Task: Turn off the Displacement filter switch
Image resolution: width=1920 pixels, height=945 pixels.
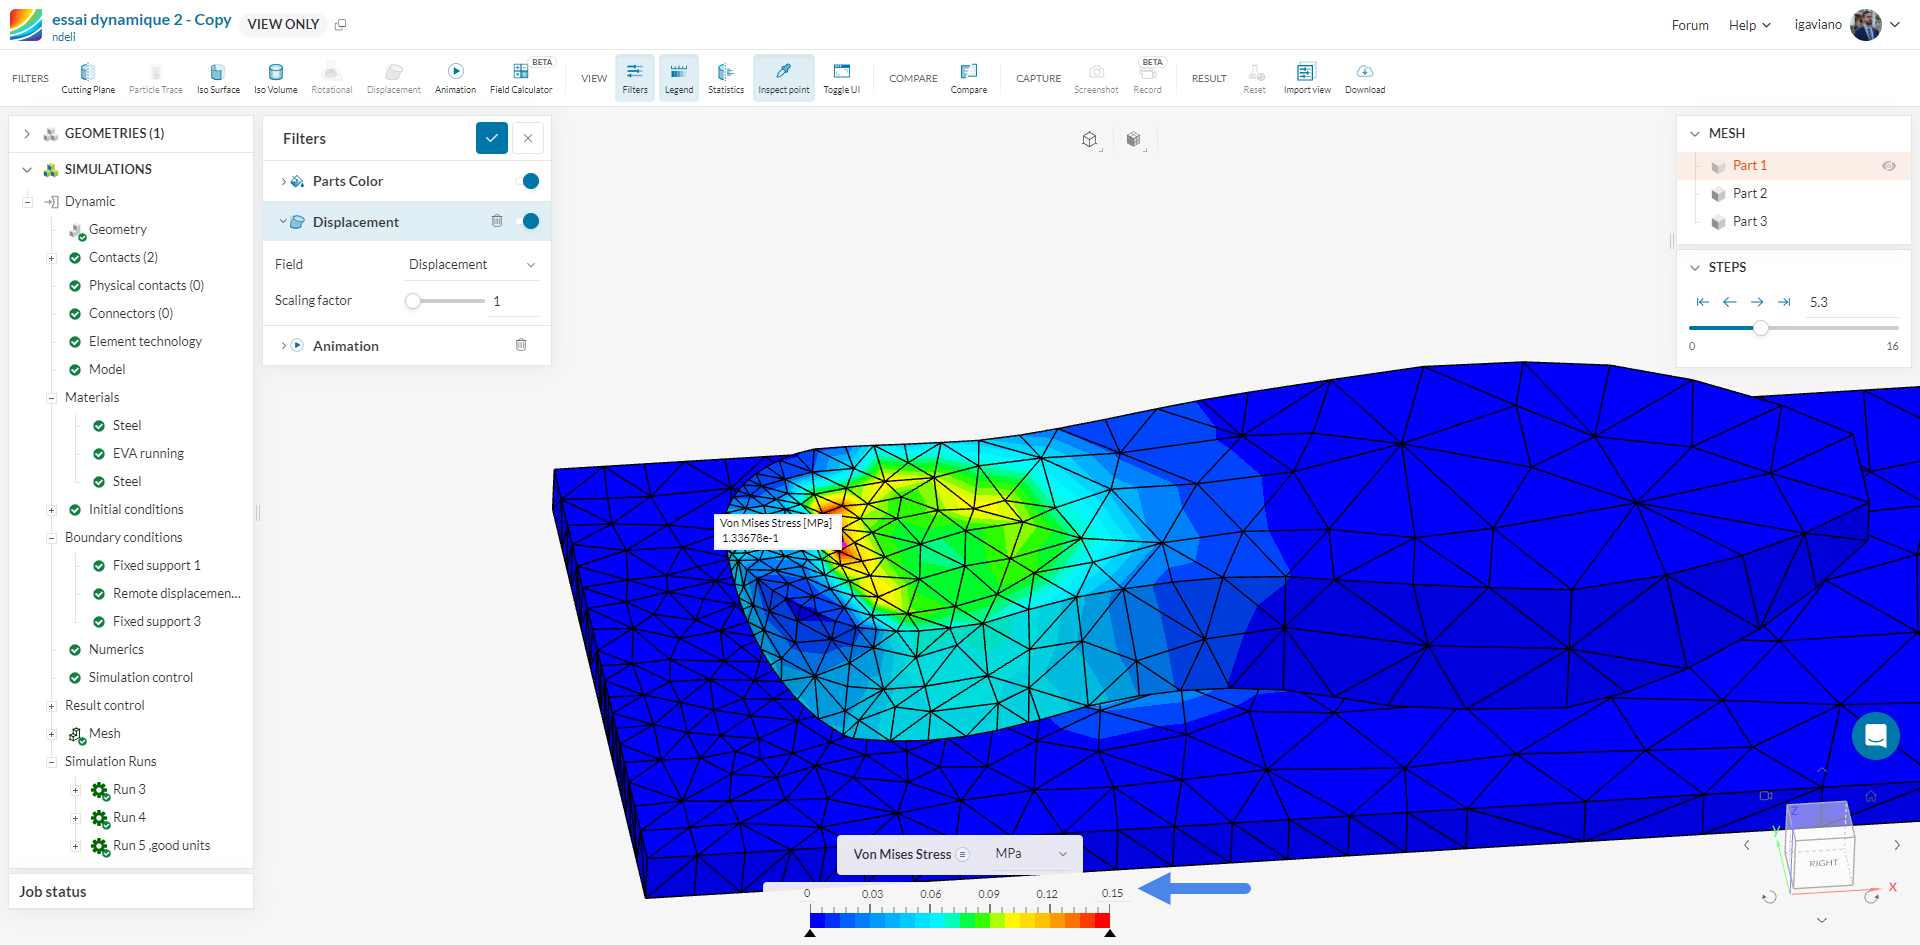Action: [528, 221]
